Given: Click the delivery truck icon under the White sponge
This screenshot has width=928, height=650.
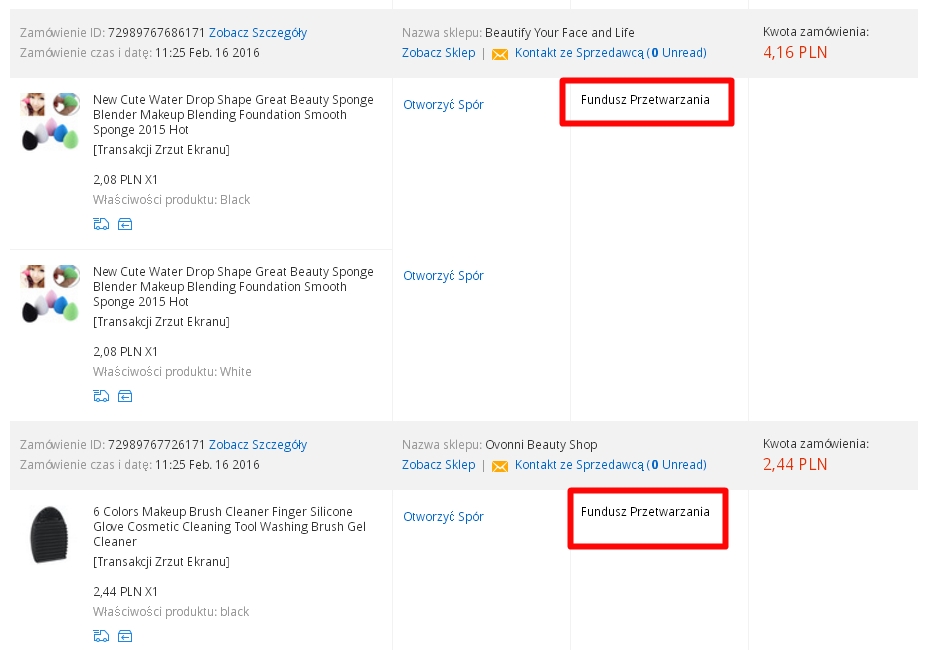Looking at the screenshot, I should pos(100,396).
